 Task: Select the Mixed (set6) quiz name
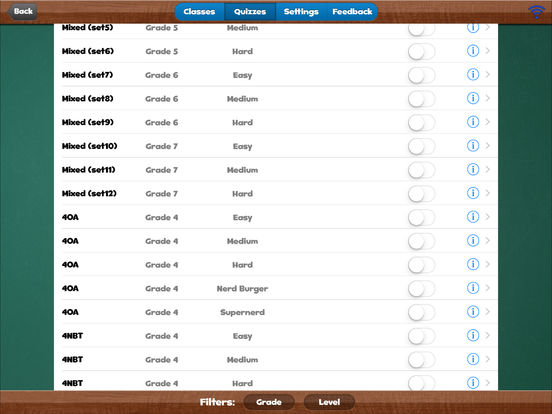tap(88, 51)
